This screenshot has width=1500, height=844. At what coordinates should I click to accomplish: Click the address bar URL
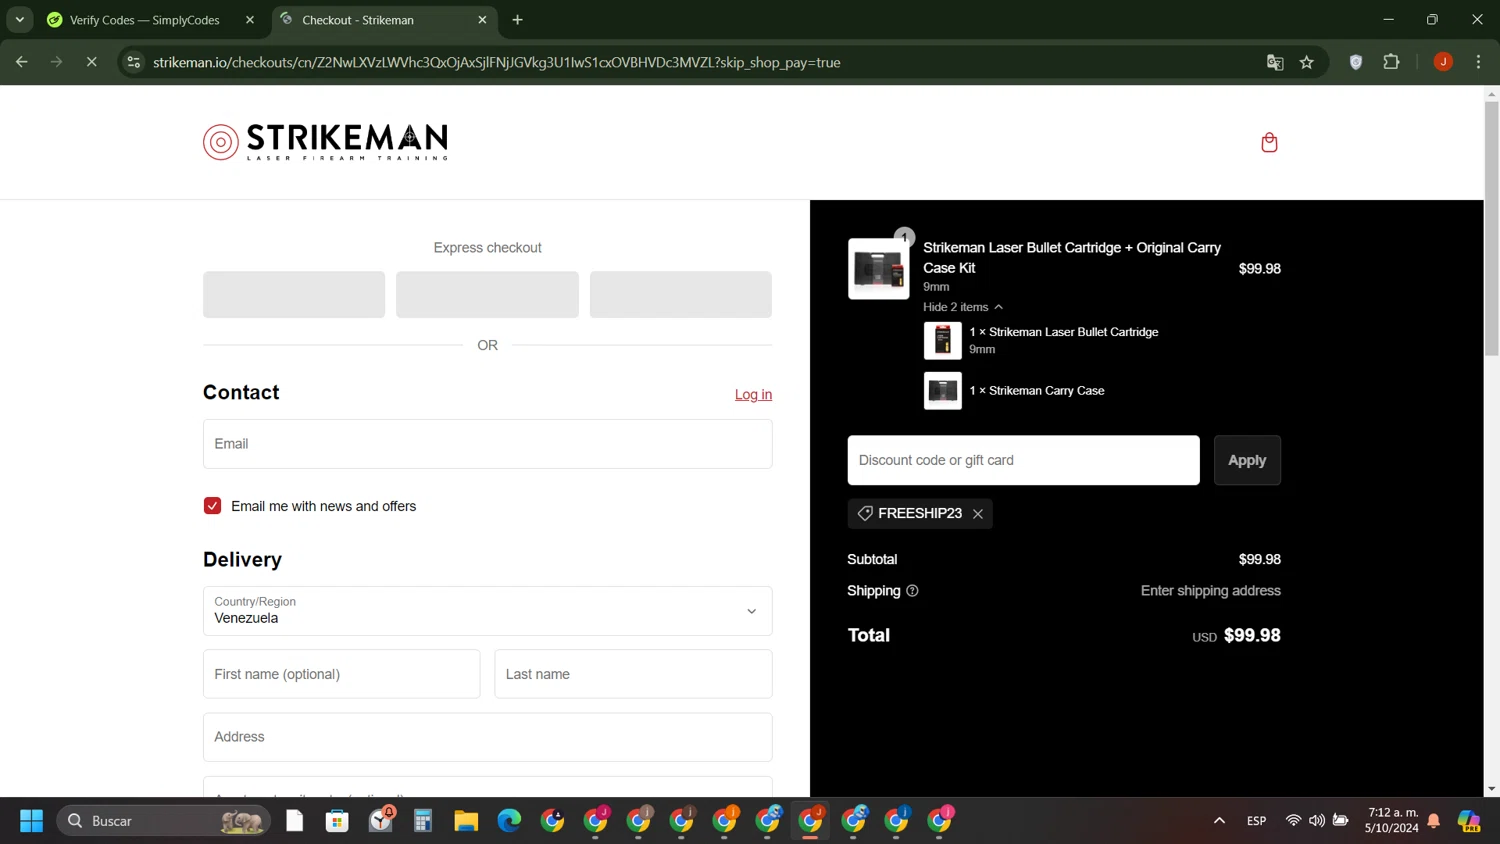[497, 62]
